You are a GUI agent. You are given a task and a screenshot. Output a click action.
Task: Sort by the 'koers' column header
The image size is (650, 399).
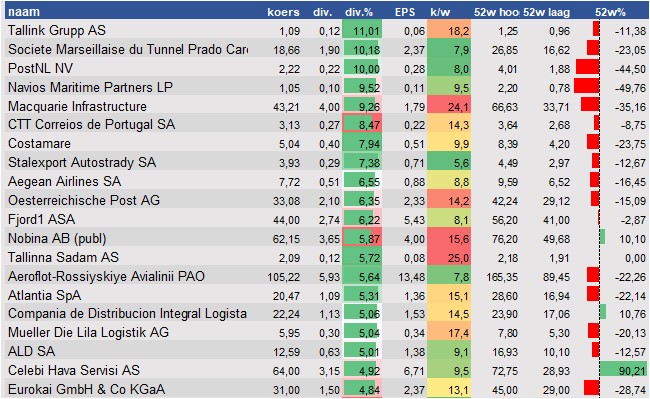[x=283, y=12]
